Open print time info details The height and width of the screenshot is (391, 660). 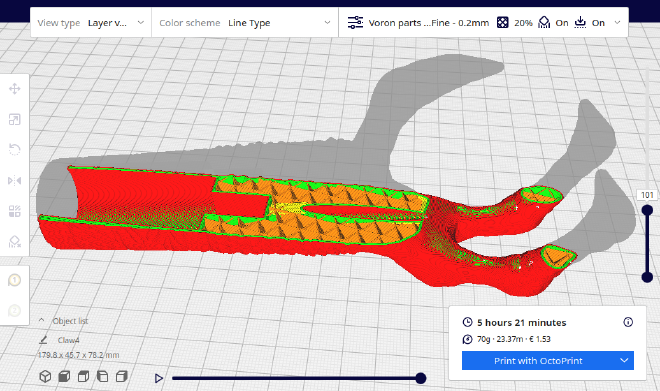pos(628,322)
